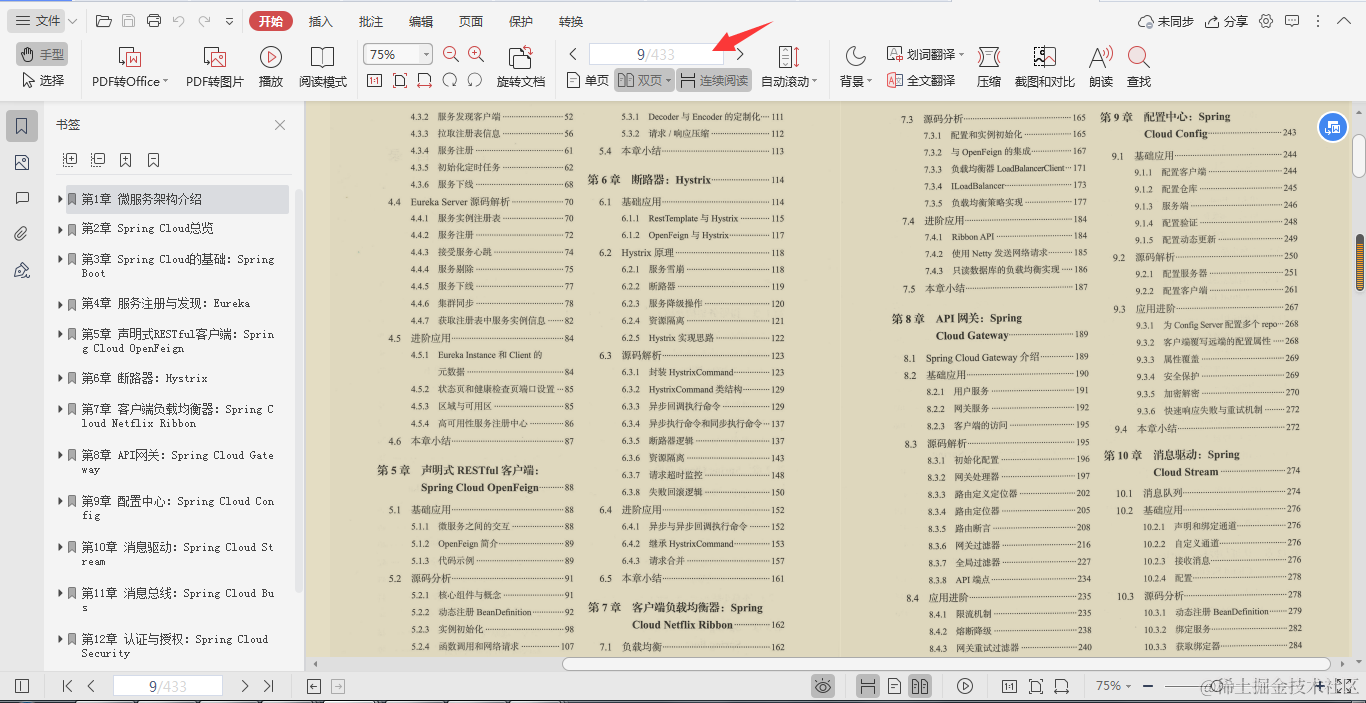The height and width of the screenshot is (703, 1366).
Task: Click the page number field showing 9/433
Action: click(656, 52)
